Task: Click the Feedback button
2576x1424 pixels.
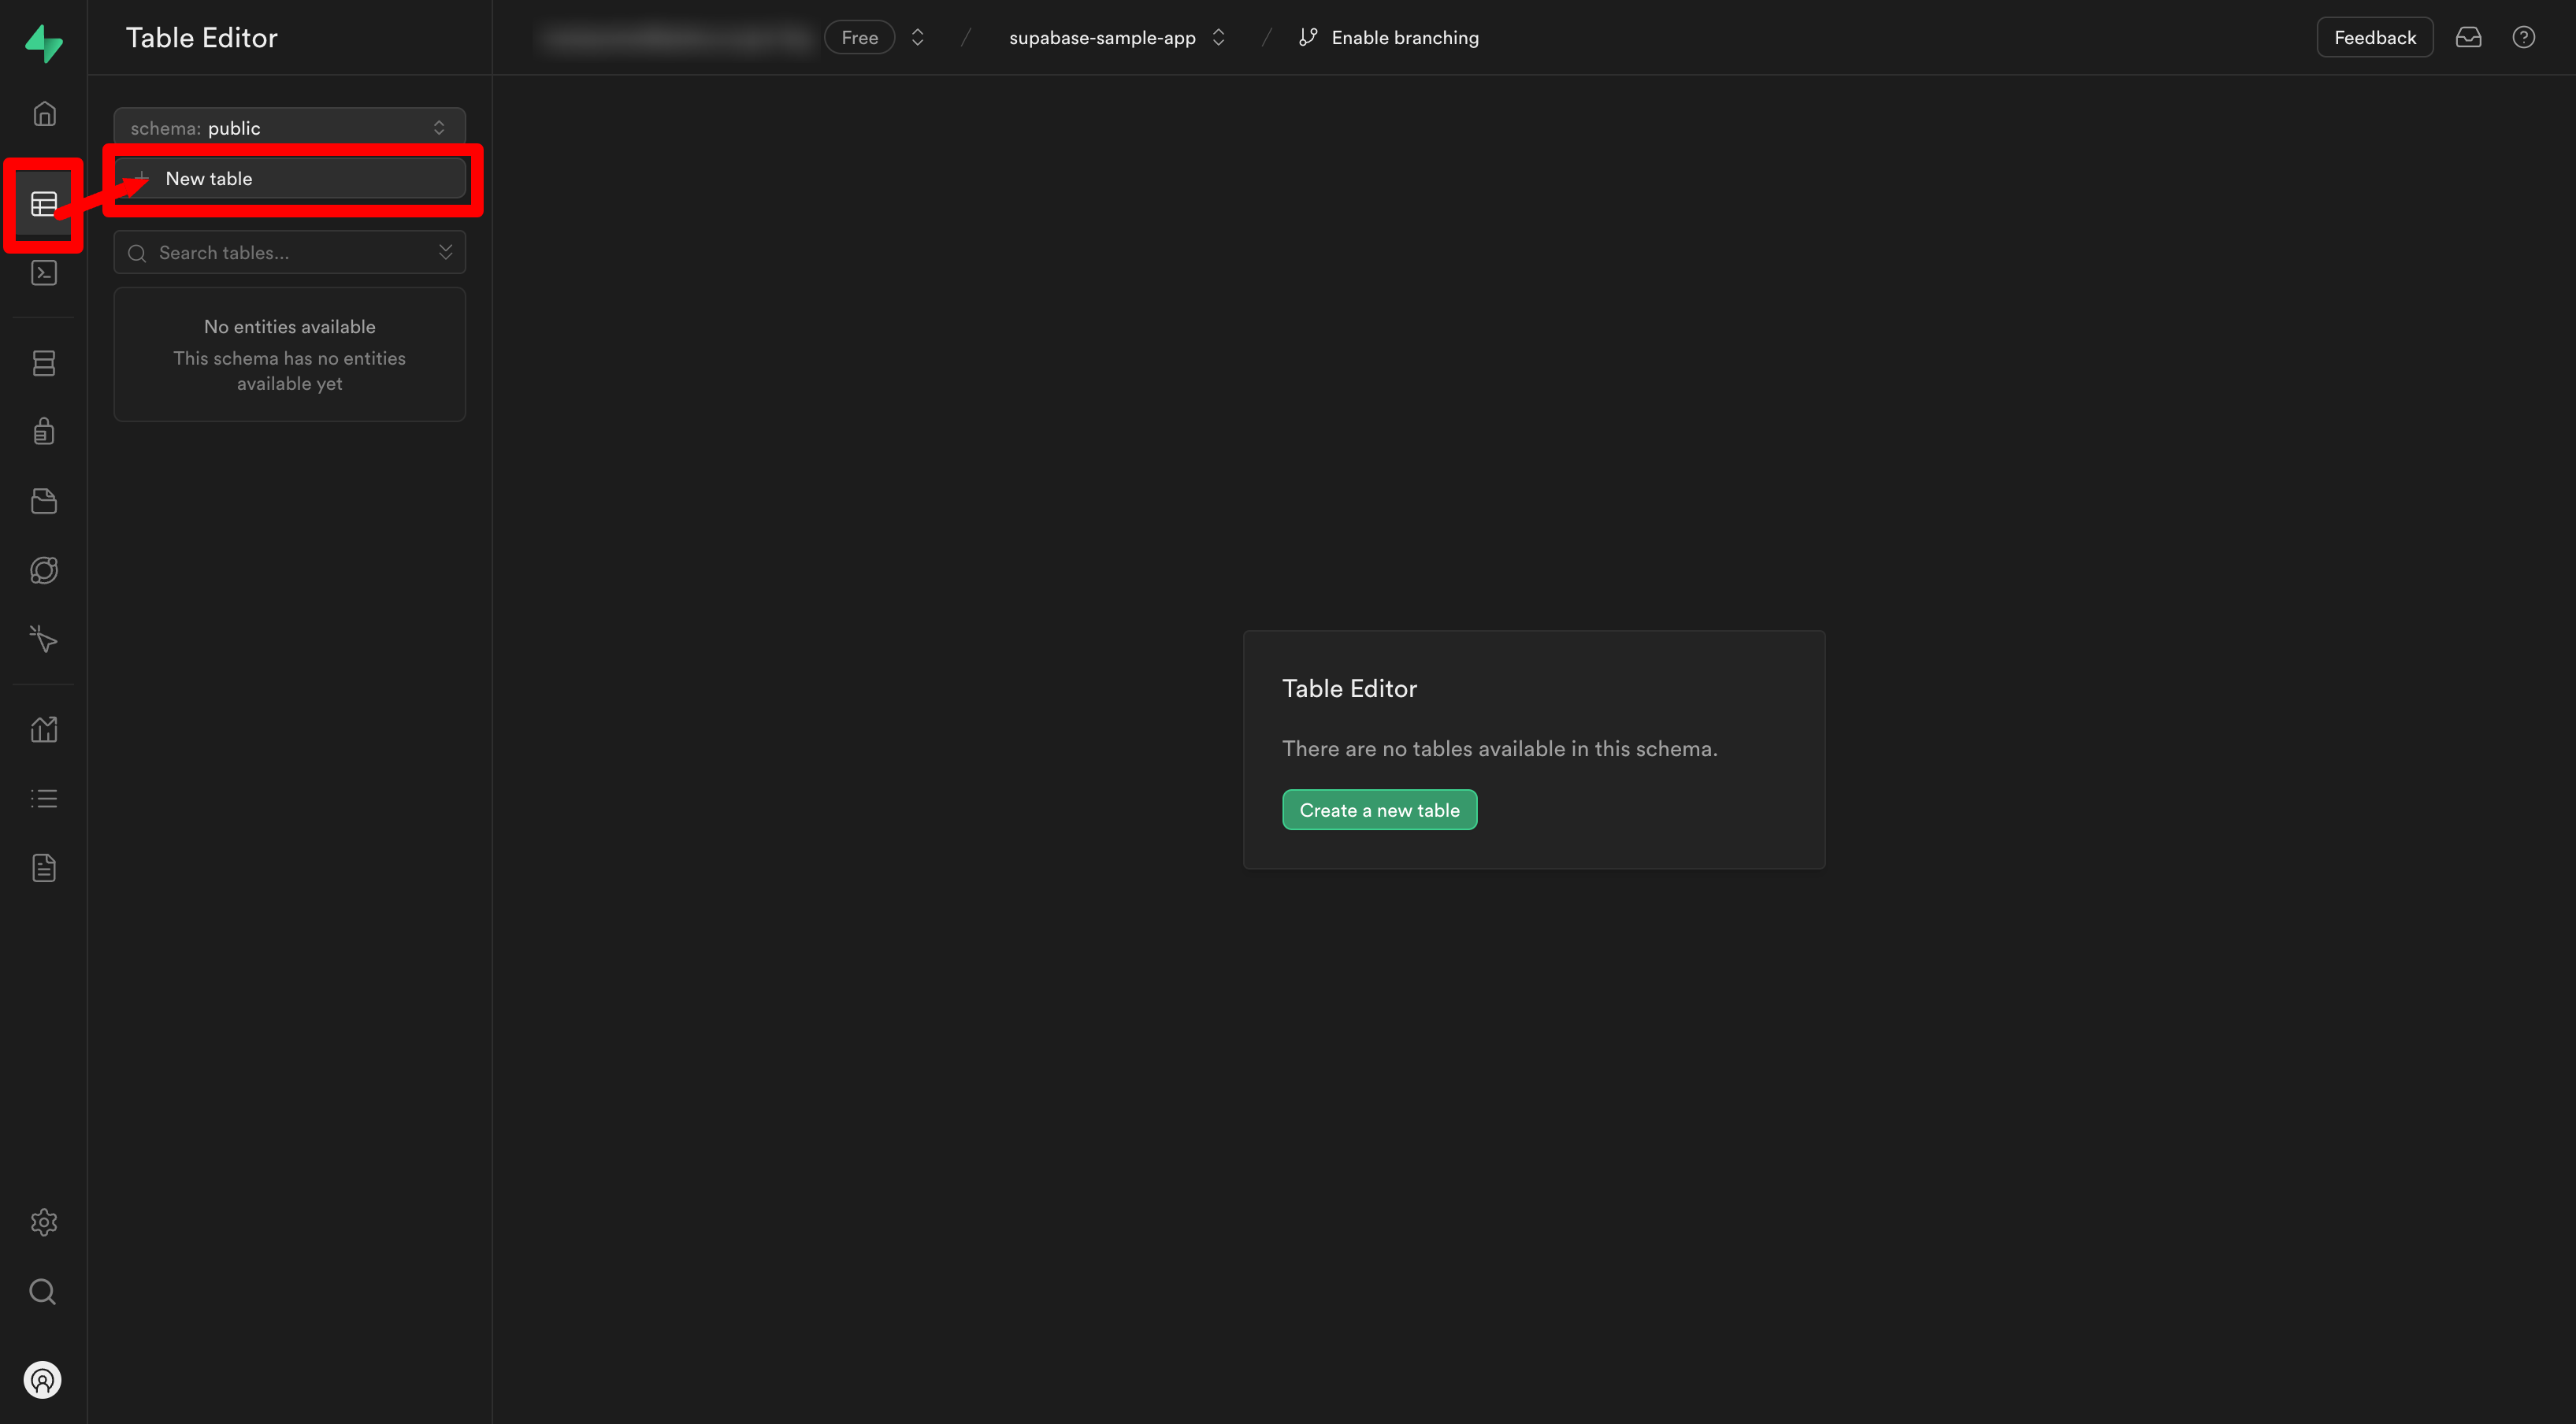Action: [2374, 38]
